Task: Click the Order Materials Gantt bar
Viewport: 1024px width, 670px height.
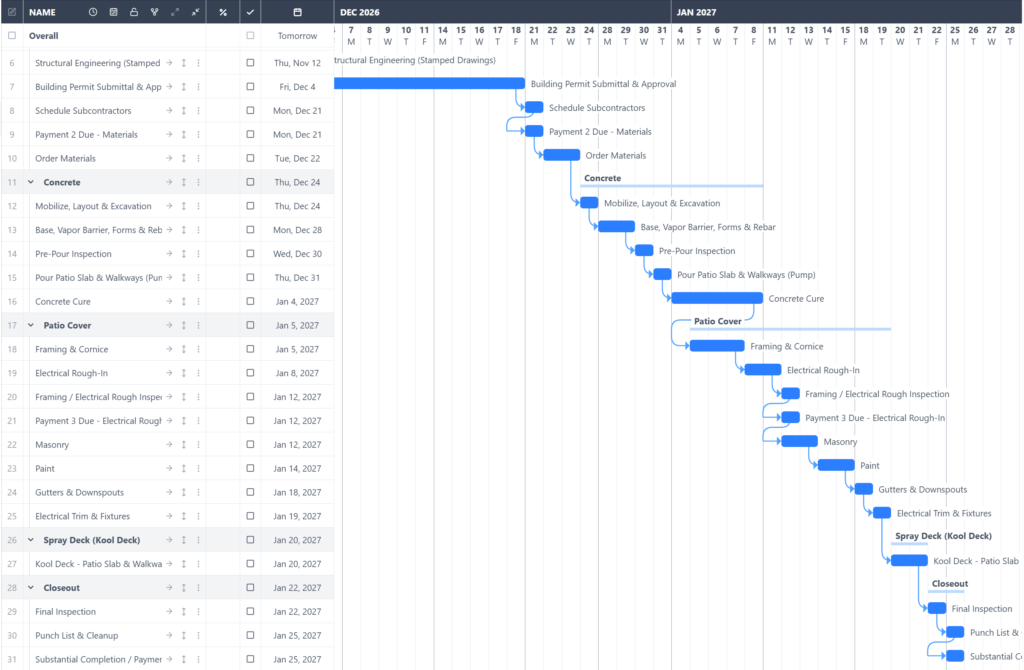Action: [562, 155]
